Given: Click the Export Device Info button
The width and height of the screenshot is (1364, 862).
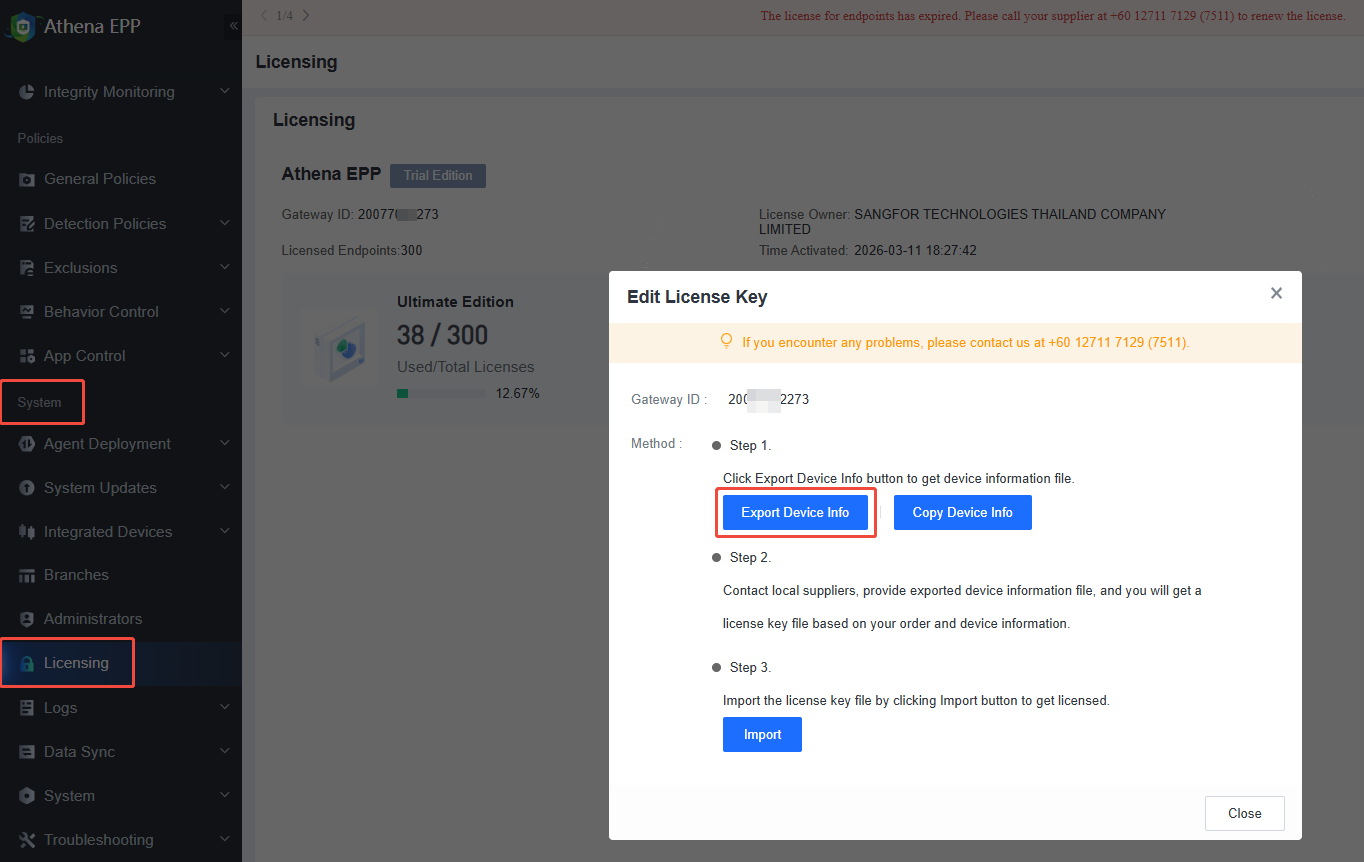Looking at the screenshot, I should click(x=795, y=512).
